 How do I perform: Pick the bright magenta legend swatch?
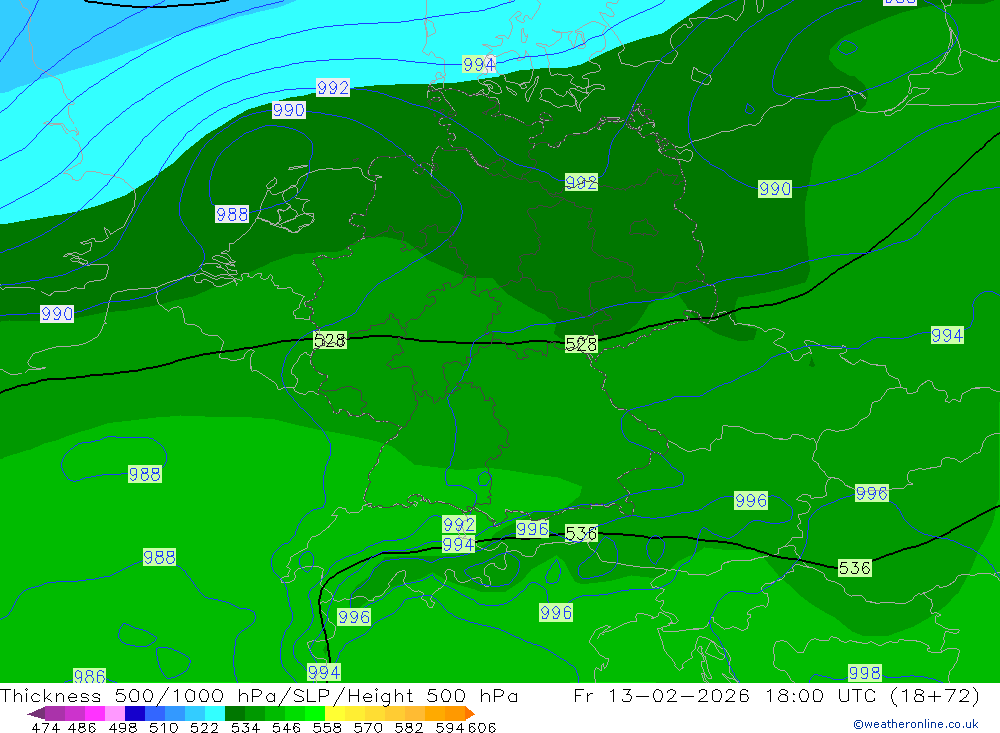tap(94, 713)
